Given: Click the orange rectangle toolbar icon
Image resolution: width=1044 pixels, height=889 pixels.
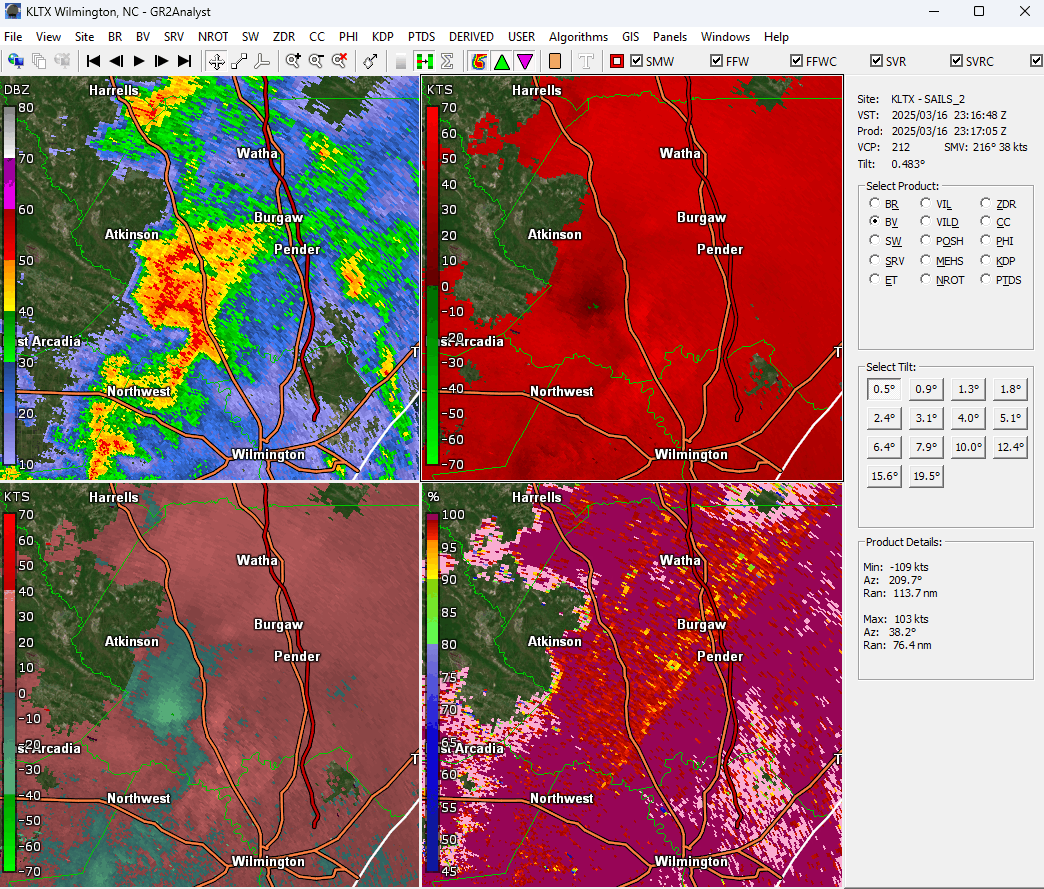Looking at the screenshot, I should 555,61.
